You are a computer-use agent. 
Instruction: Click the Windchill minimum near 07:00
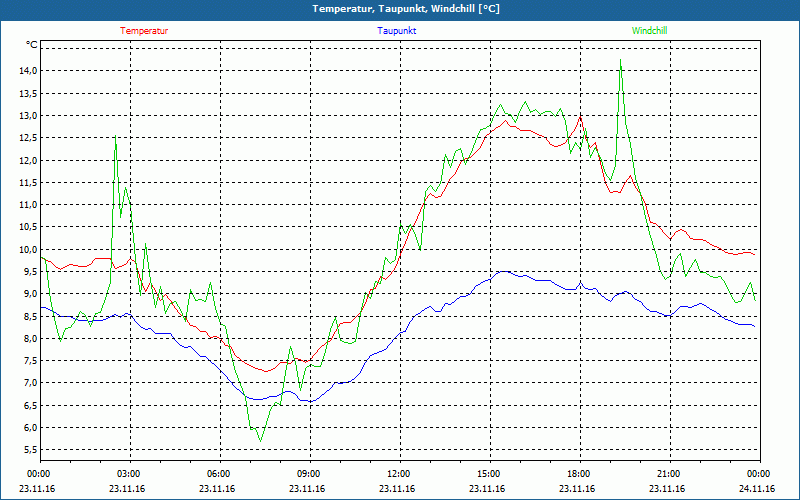(x=261, y=441)
